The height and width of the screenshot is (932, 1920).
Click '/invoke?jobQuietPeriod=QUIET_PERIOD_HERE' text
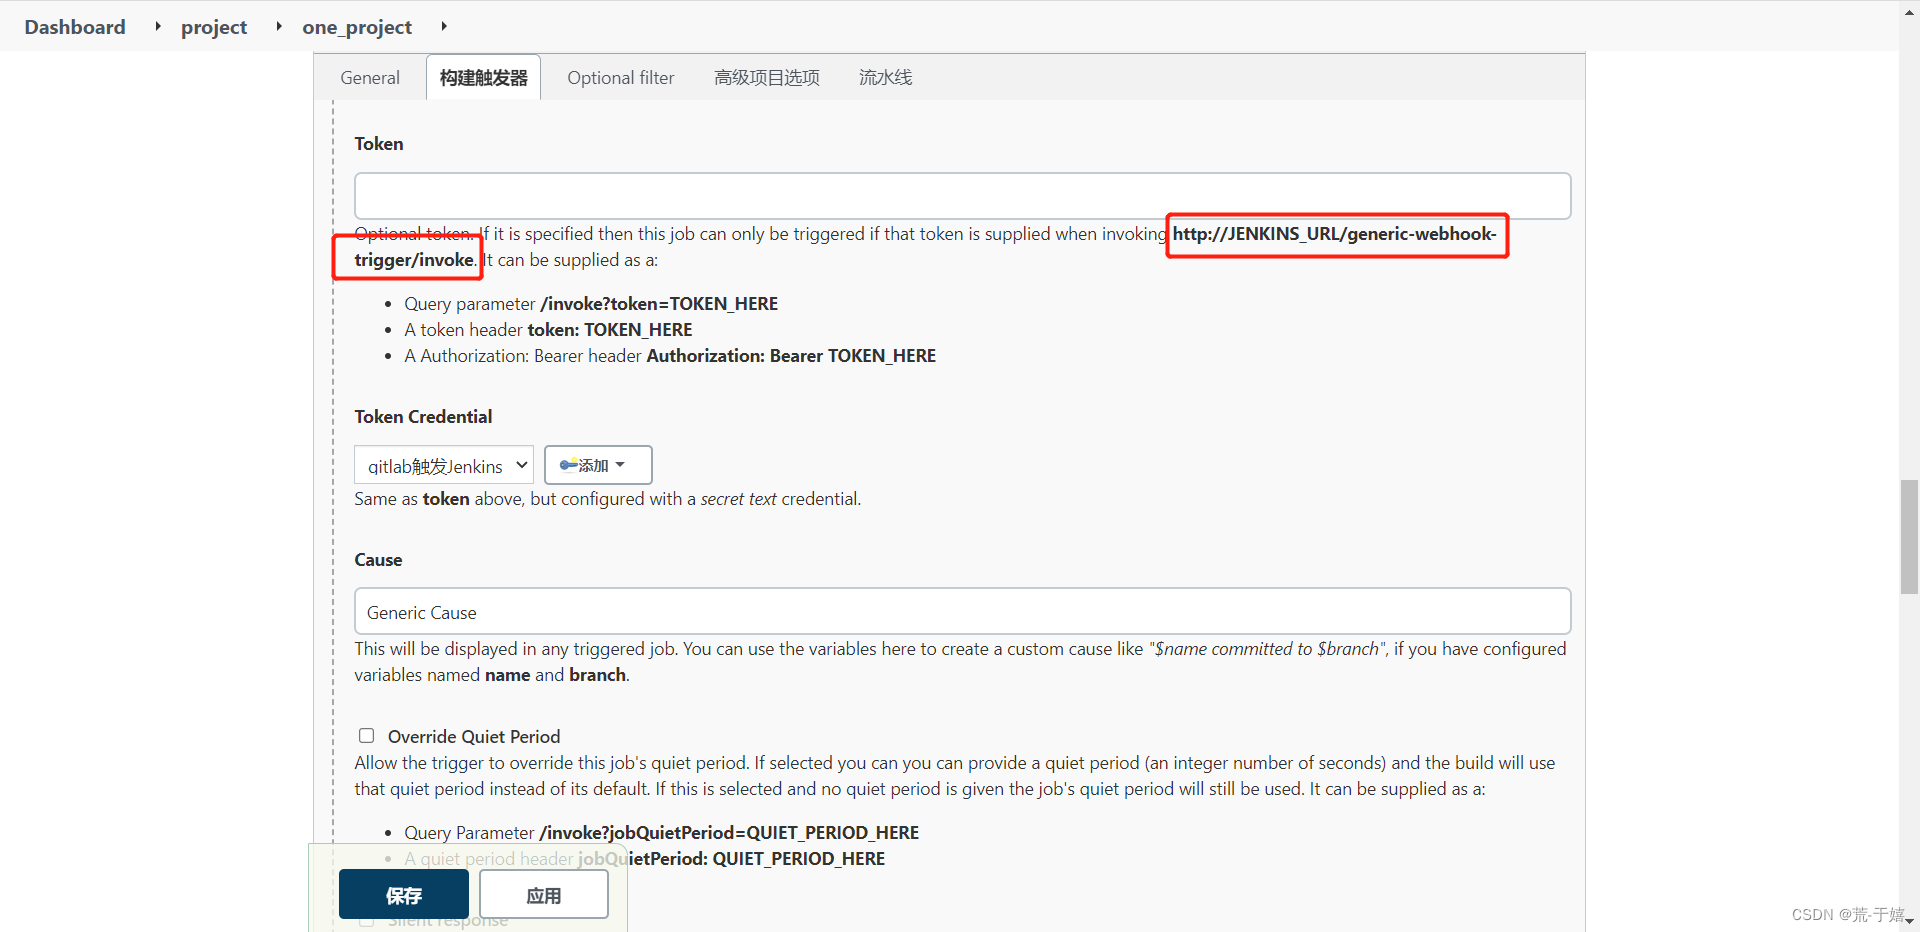tap(729, 833)
